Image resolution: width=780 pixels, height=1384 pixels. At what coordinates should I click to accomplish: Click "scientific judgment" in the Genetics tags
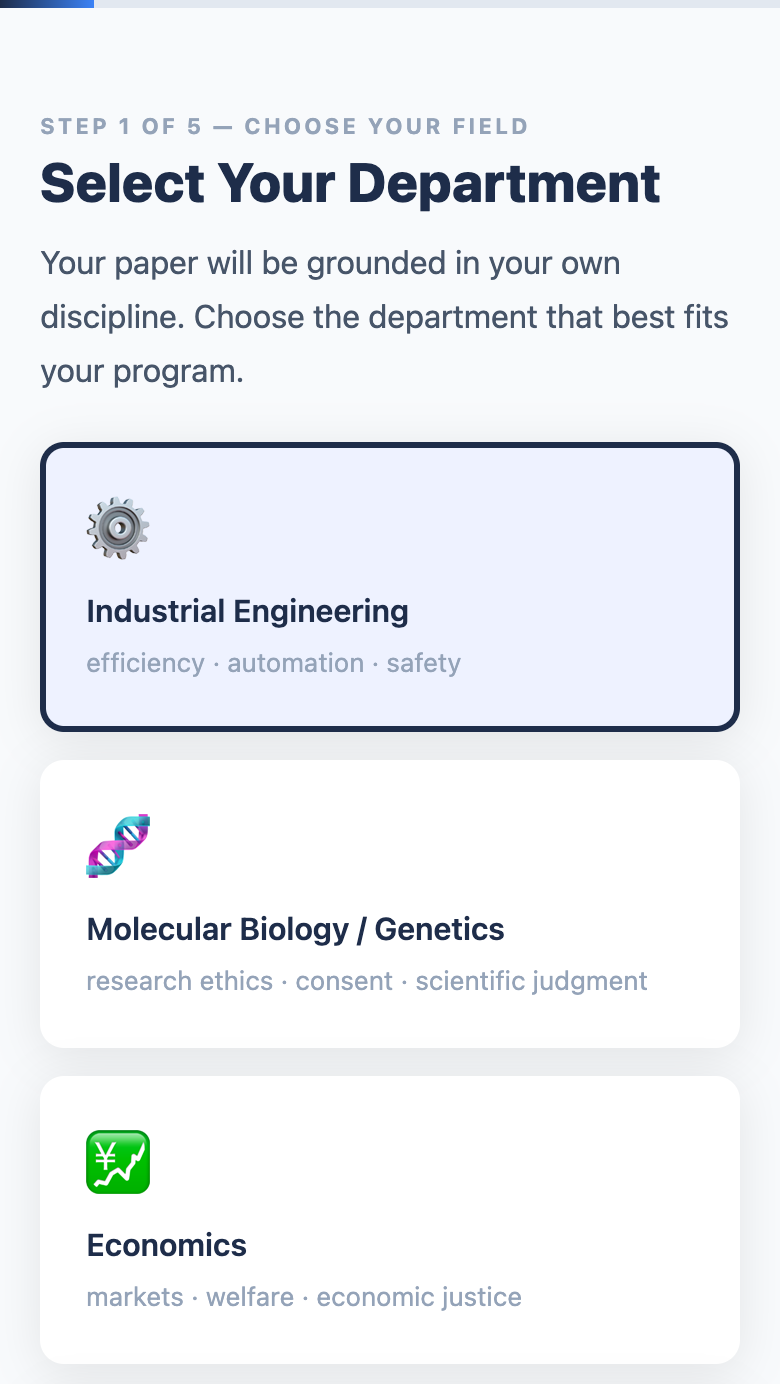[531, 981]
